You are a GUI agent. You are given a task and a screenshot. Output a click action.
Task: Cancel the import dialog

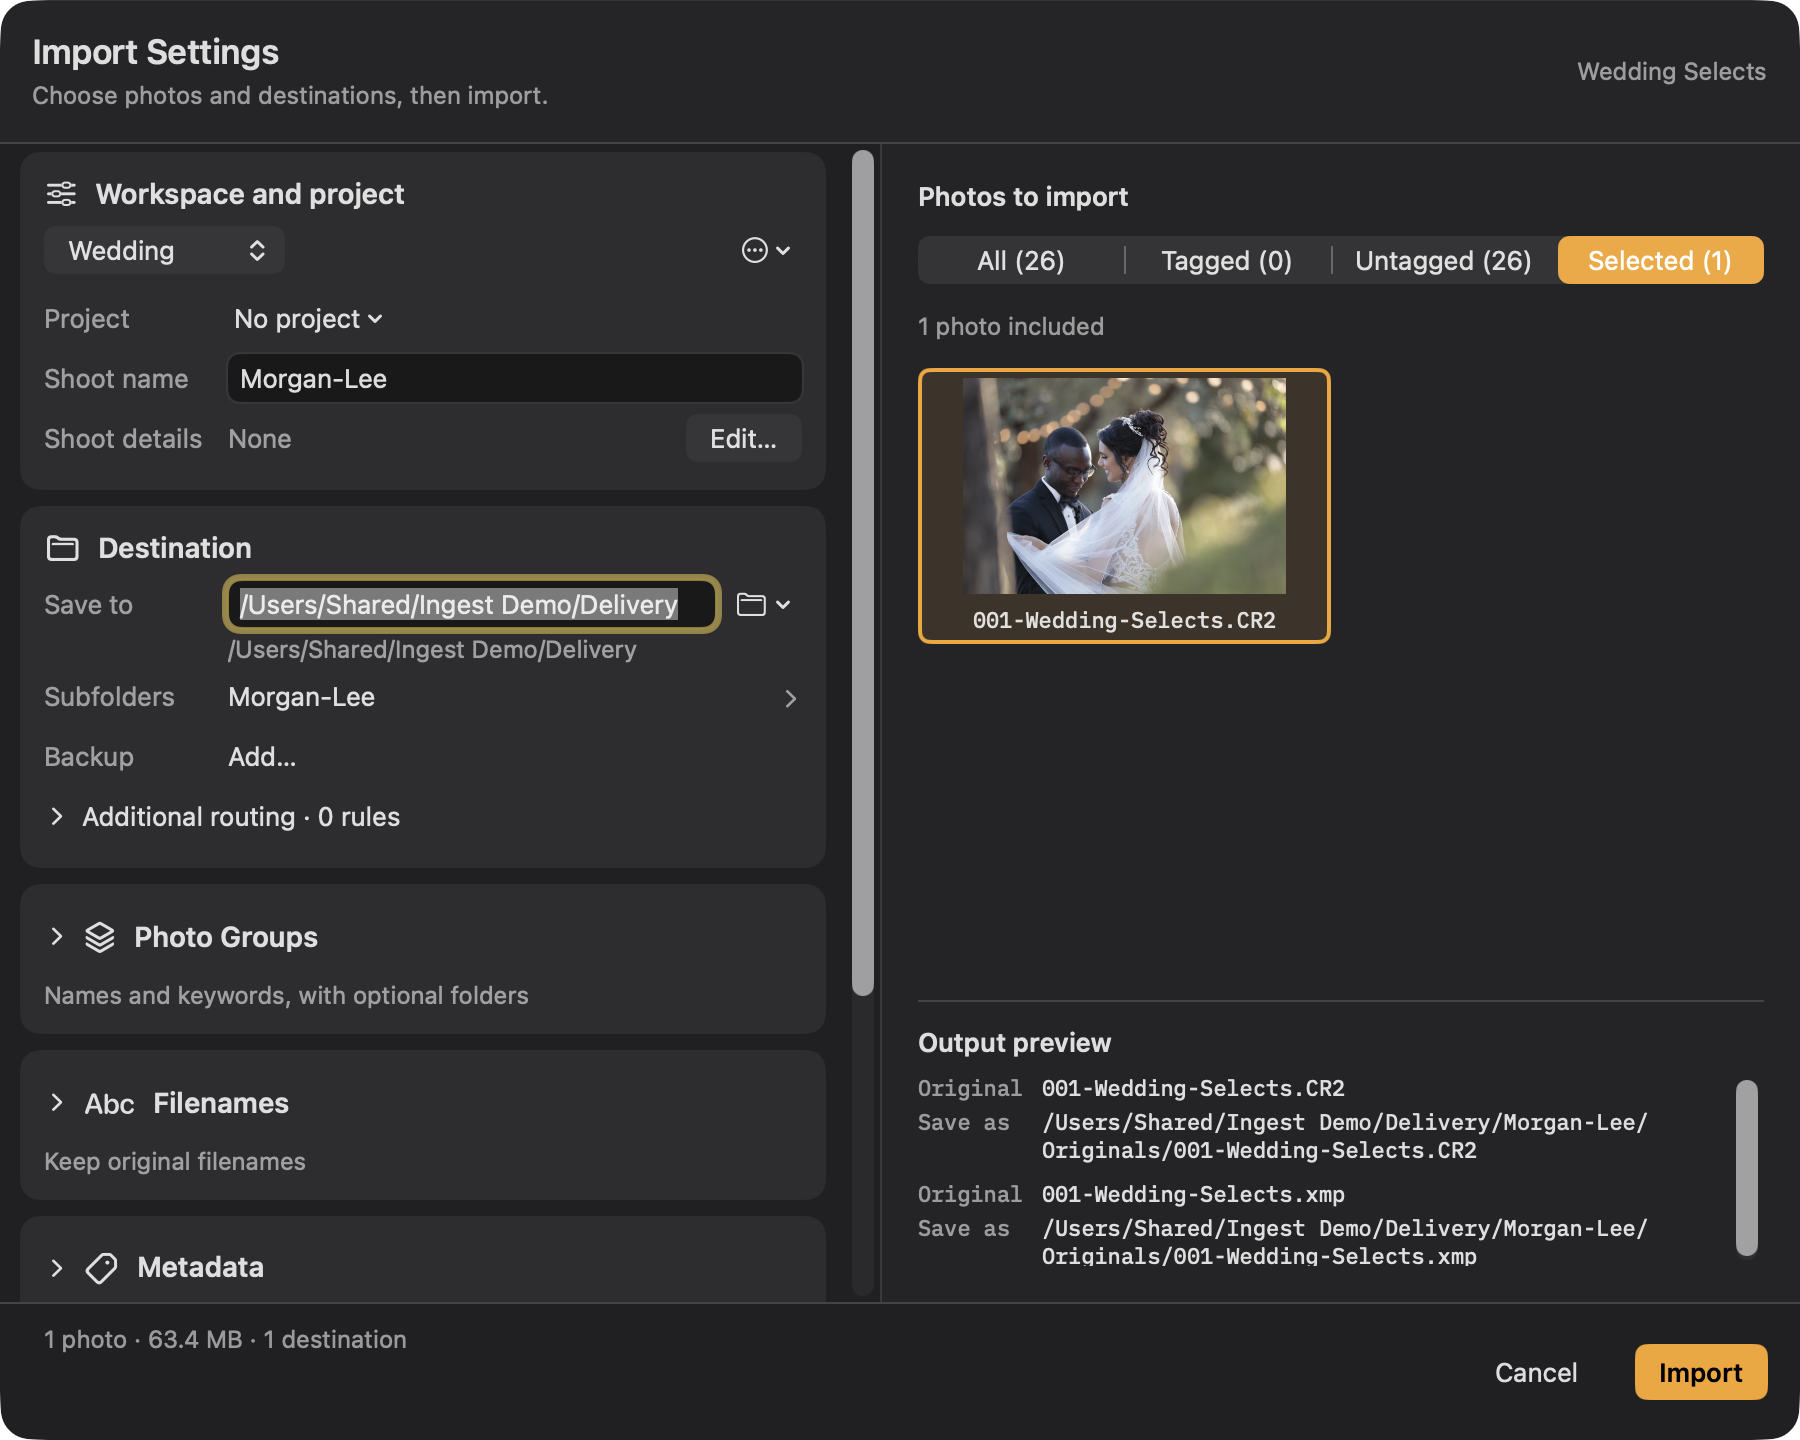(x=1536, y=1372)
